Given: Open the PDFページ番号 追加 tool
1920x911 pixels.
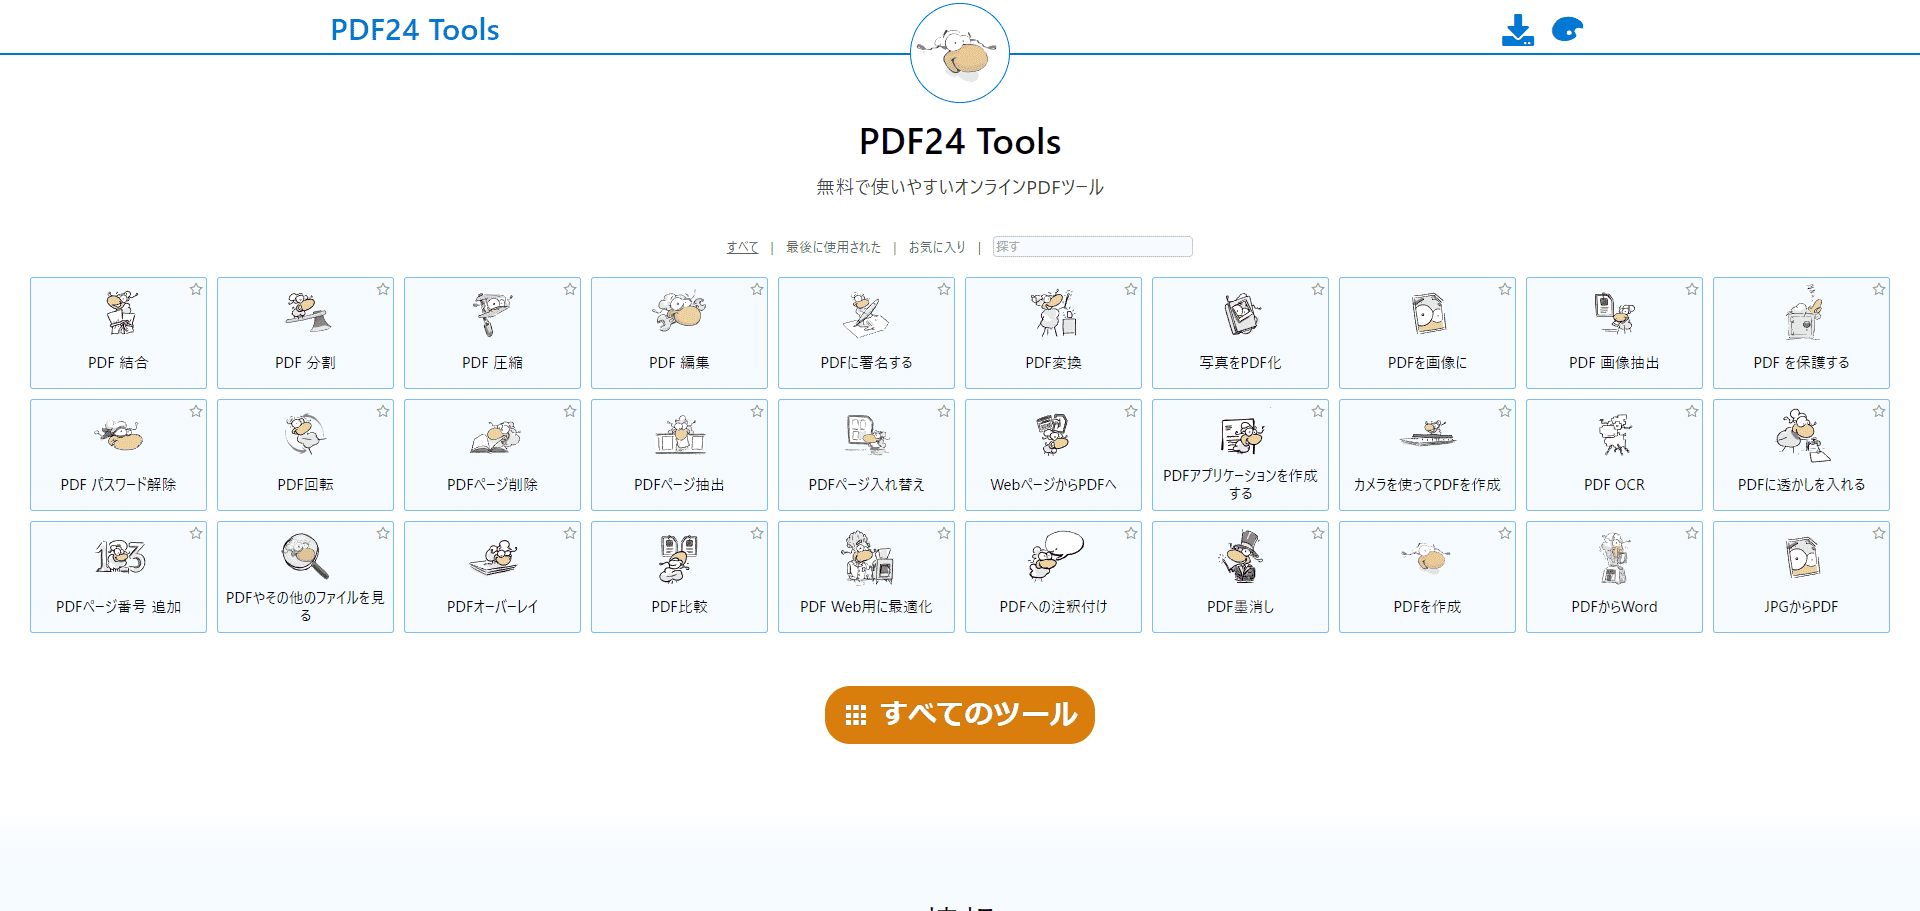Looking at the screenshot, I should click(x=118, y=577).
